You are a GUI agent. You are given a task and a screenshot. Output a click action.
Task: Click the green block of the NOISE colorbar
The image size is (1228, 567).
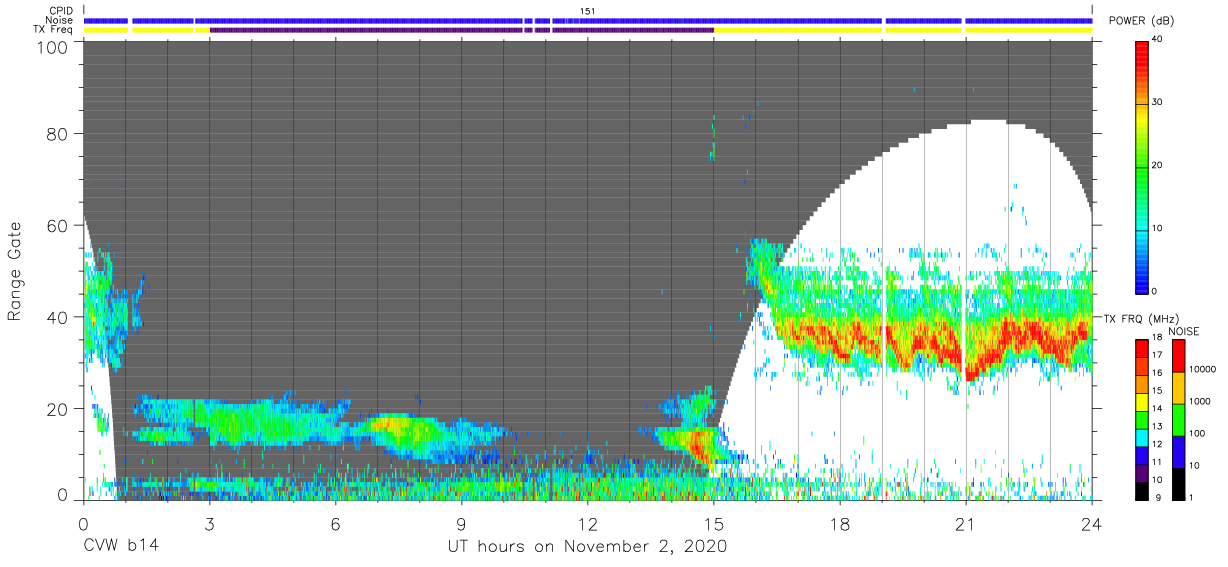tap(1177, 419)
